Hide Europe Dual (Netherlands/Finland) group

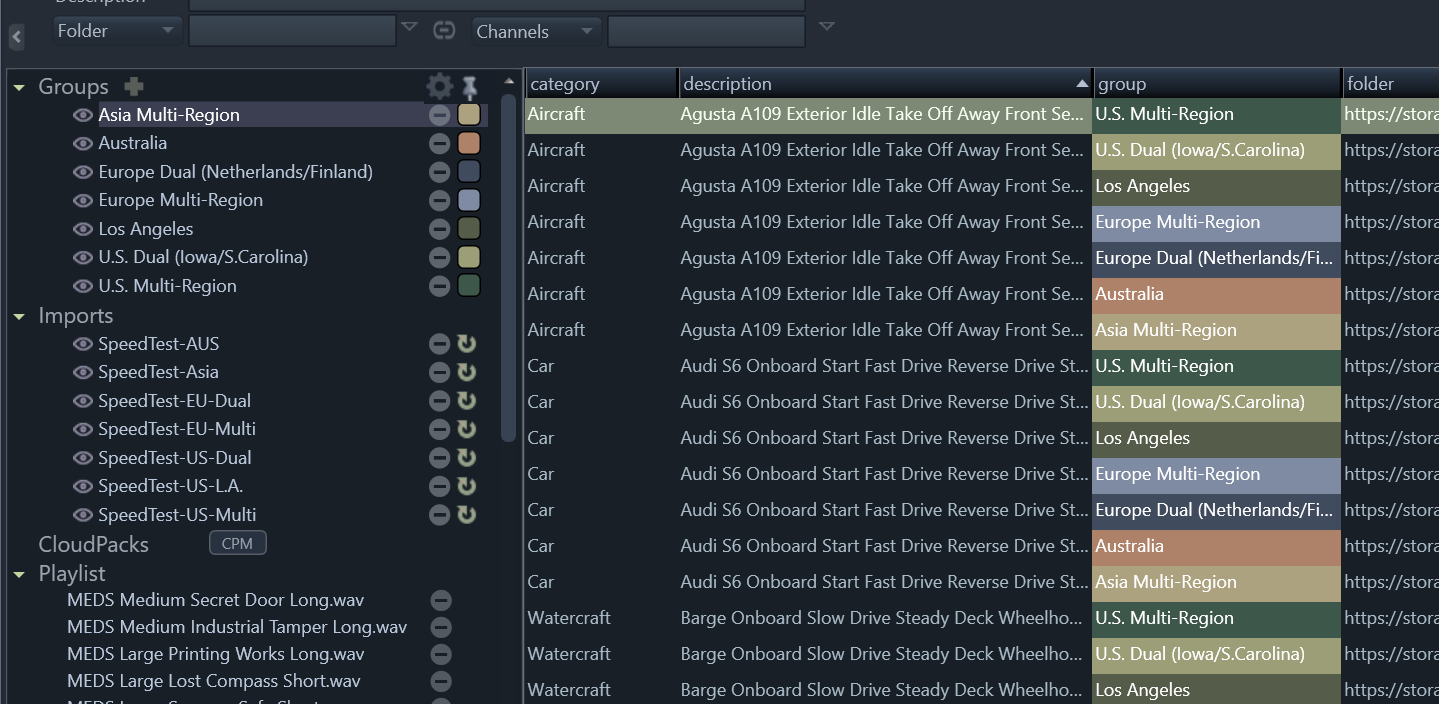(83, 172)
